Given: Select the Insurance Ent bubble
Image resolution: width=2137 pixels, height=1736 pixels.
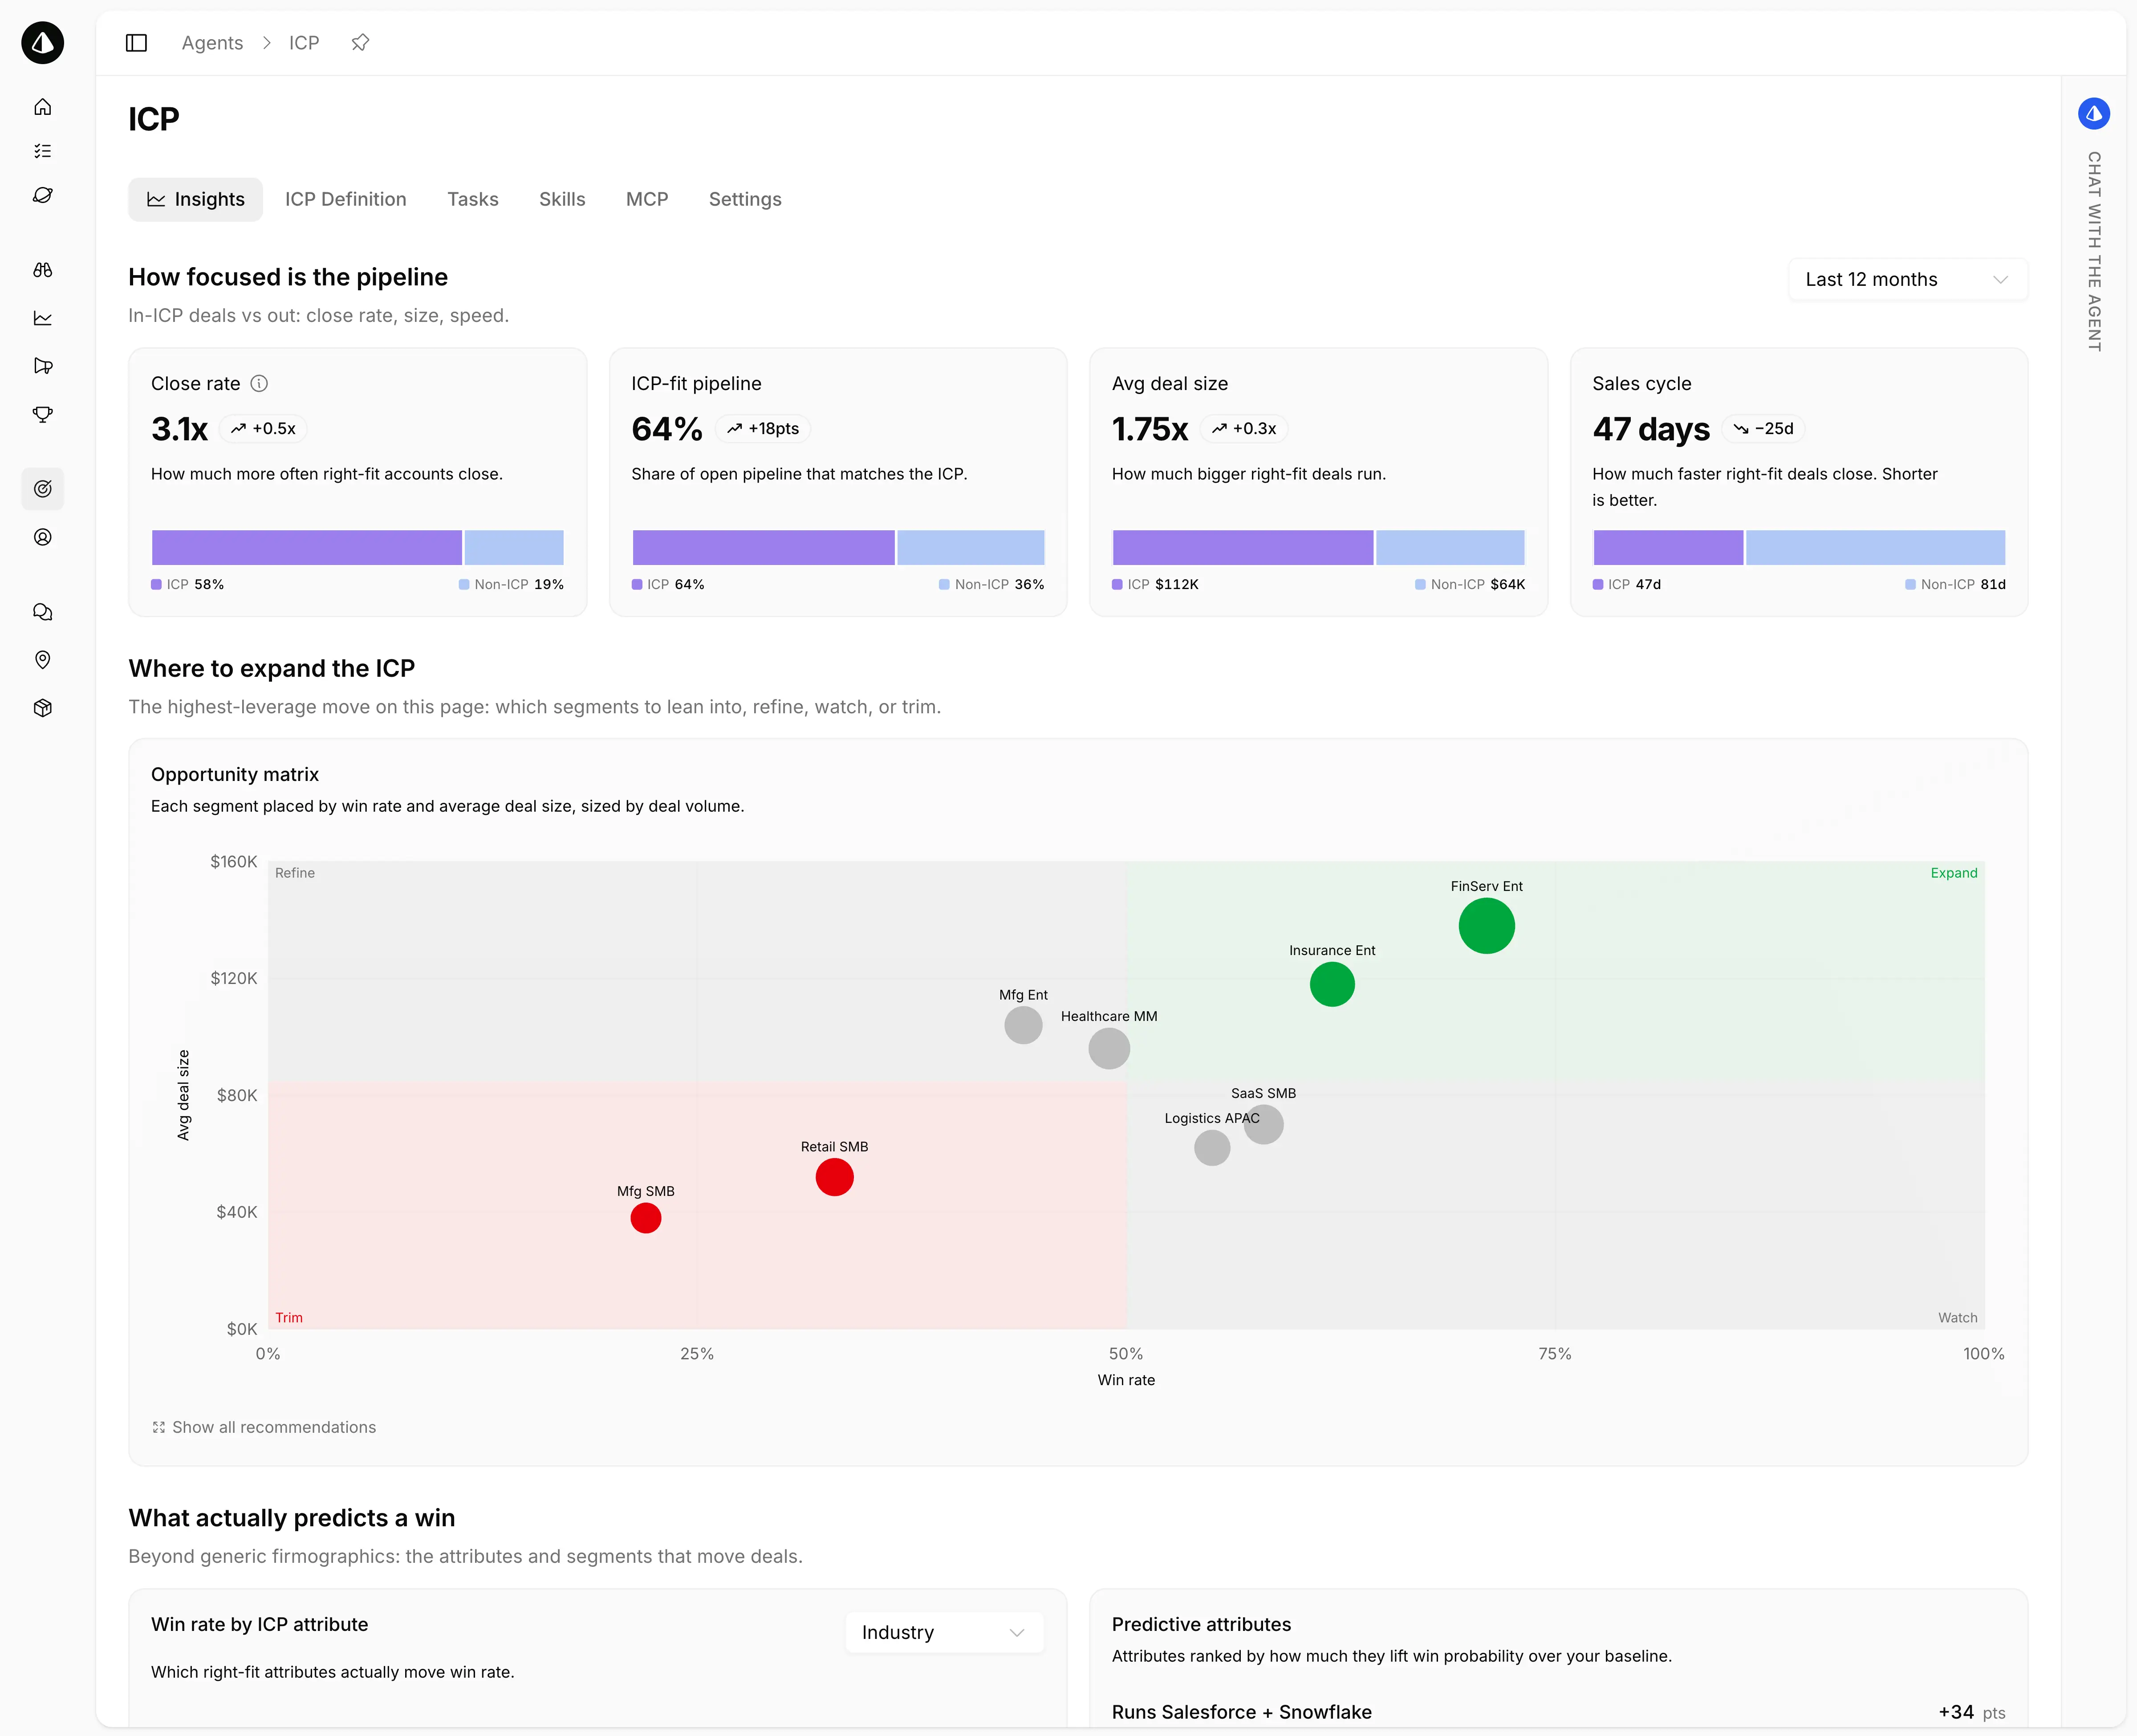Looking at the screenshot, I should 1332,985.
